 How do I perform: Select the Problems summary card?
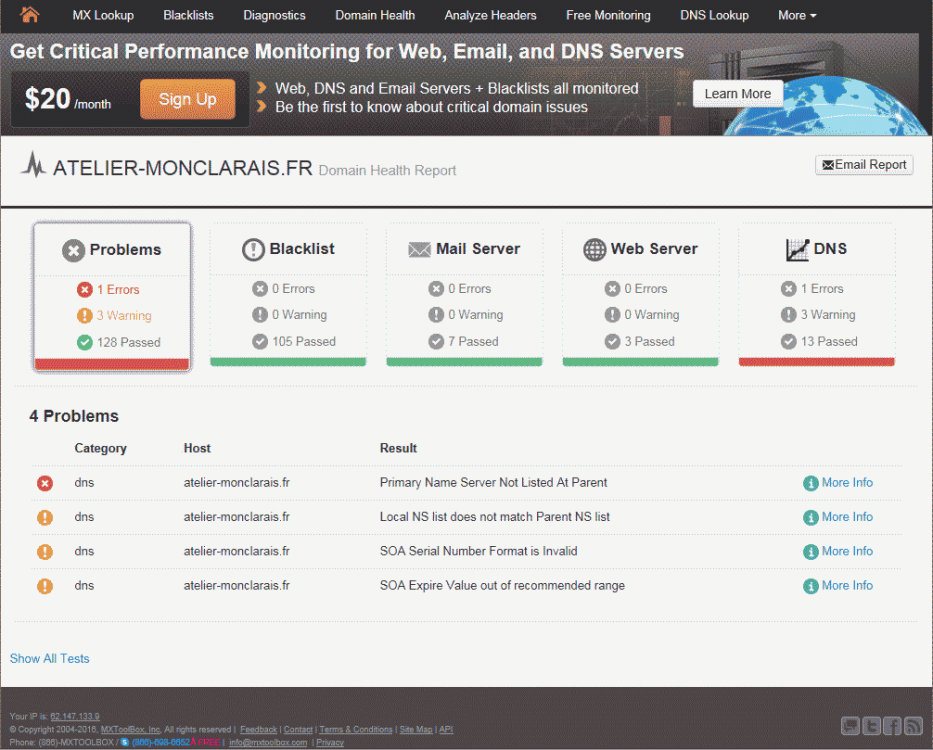tap(112, 297)
